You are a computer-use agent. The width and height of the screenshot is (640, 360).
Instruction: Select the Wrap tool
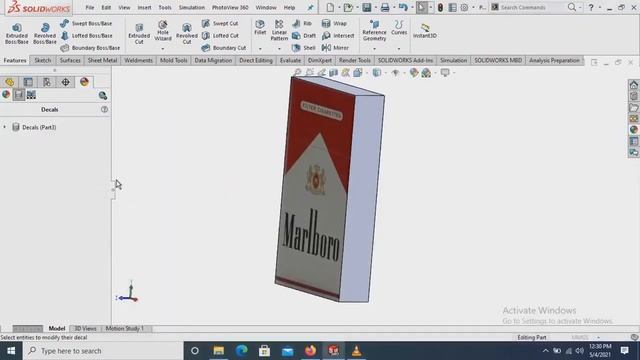point(334,24)
